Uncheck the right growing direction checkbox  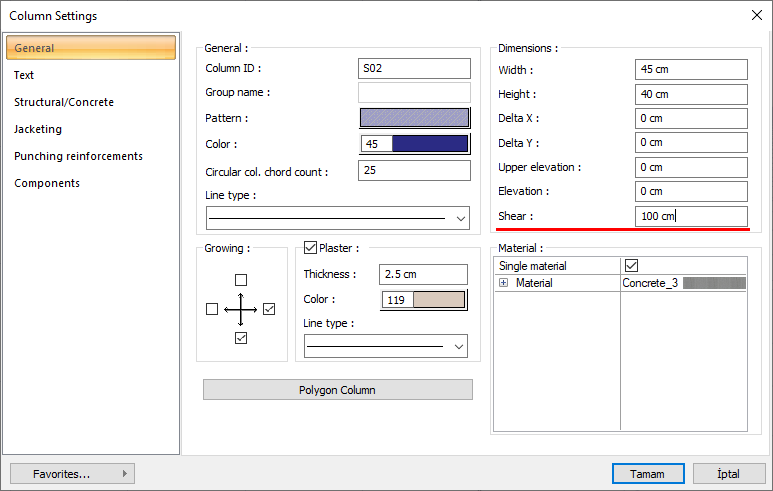[269, 310]
